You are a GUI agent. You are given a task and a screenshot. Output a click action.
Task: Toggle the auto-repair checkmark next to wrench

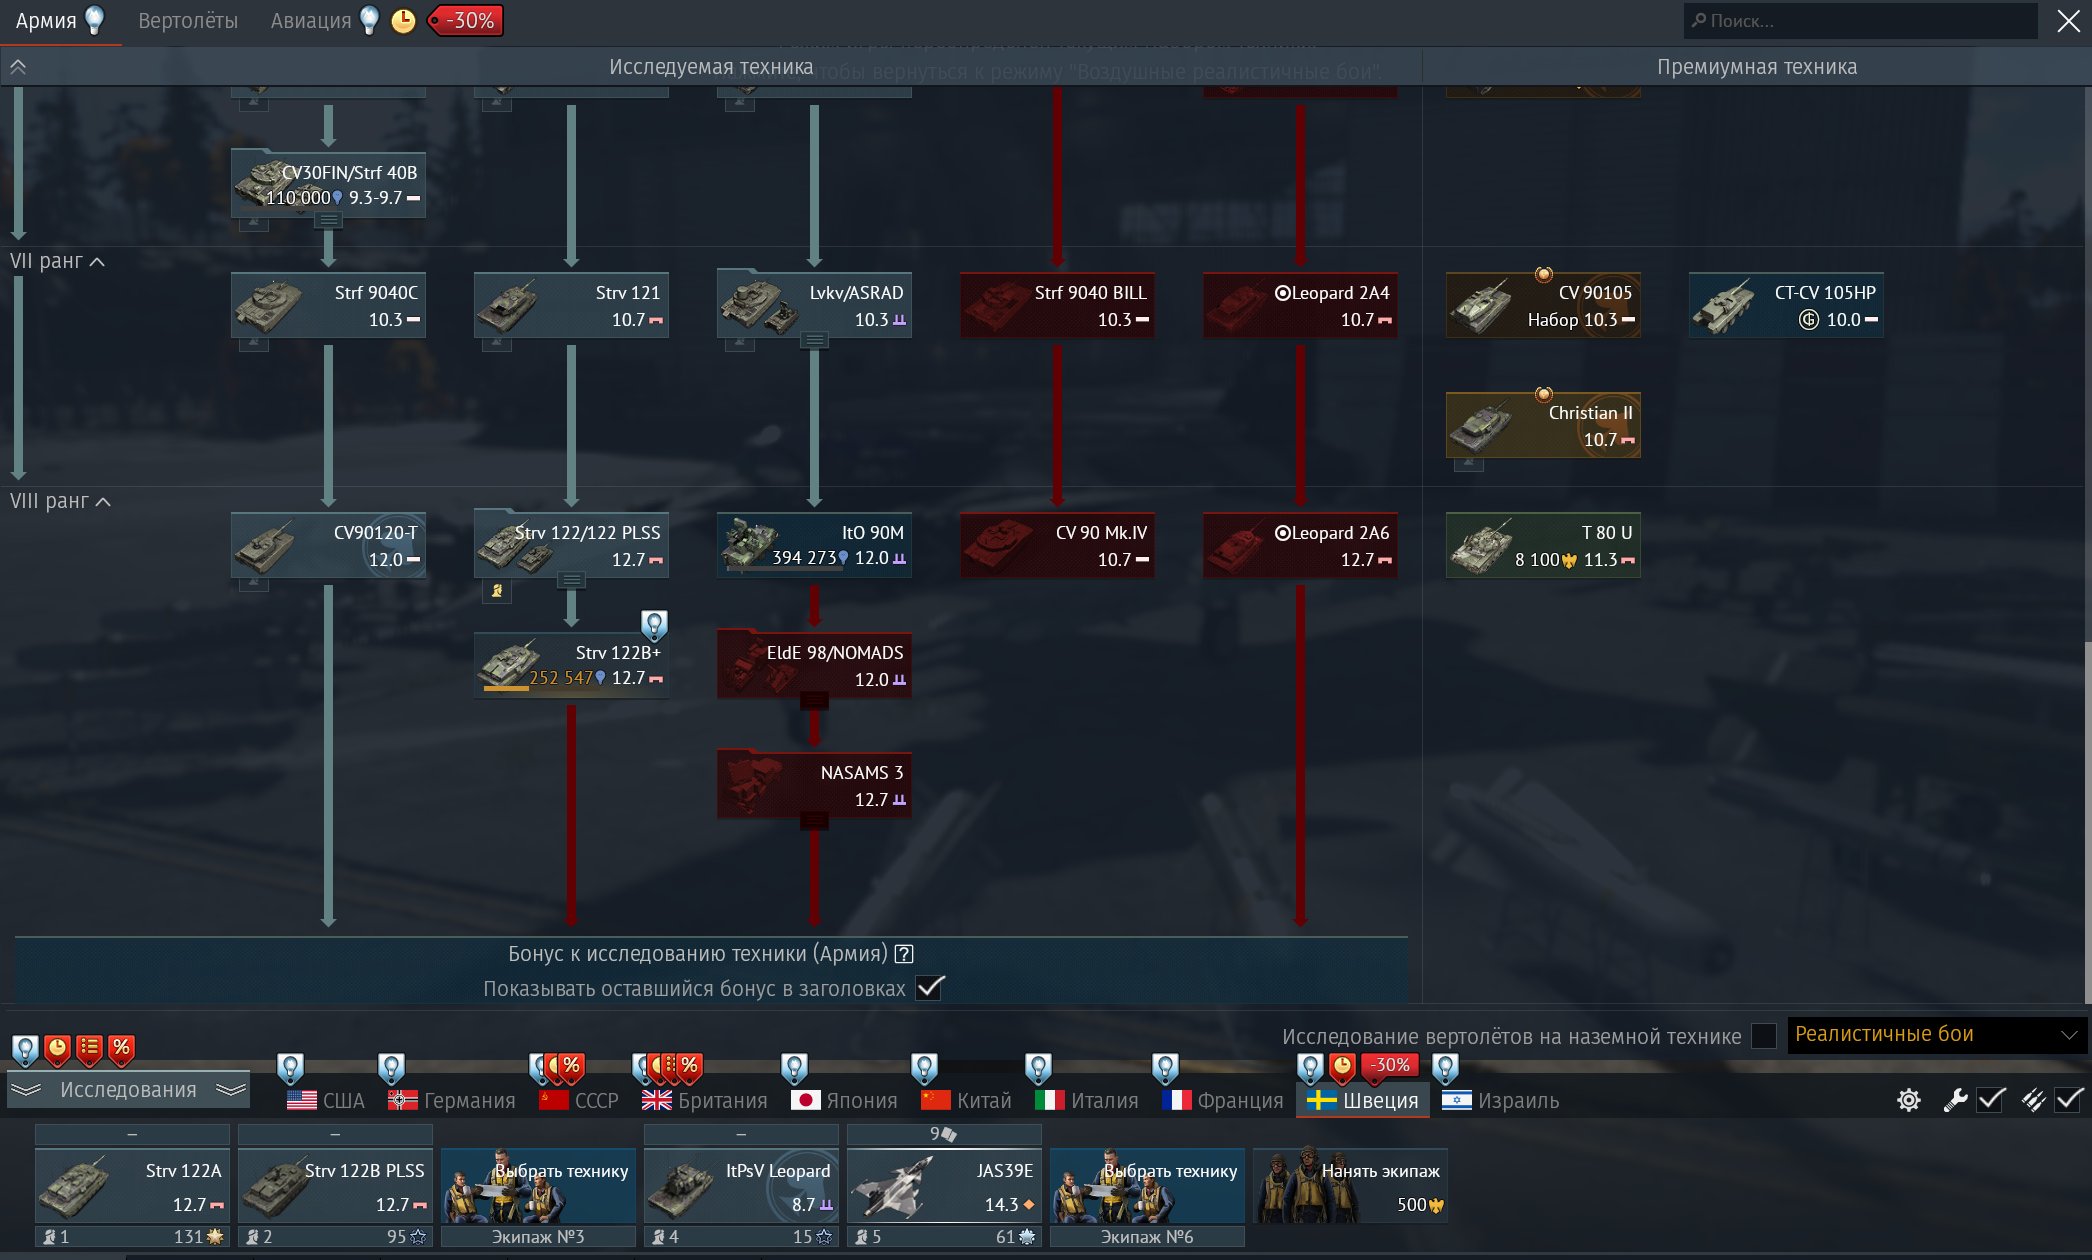1990,1100
